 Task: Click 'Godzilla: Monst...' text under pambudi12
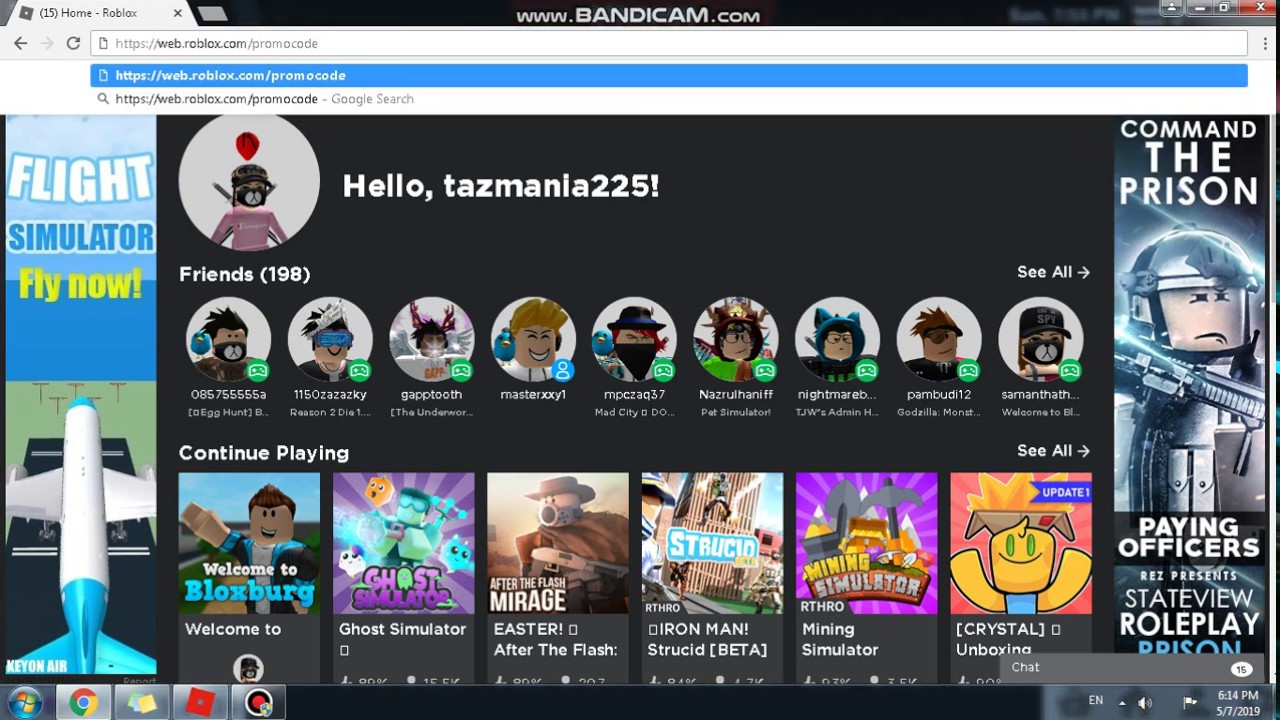(939, 412)
